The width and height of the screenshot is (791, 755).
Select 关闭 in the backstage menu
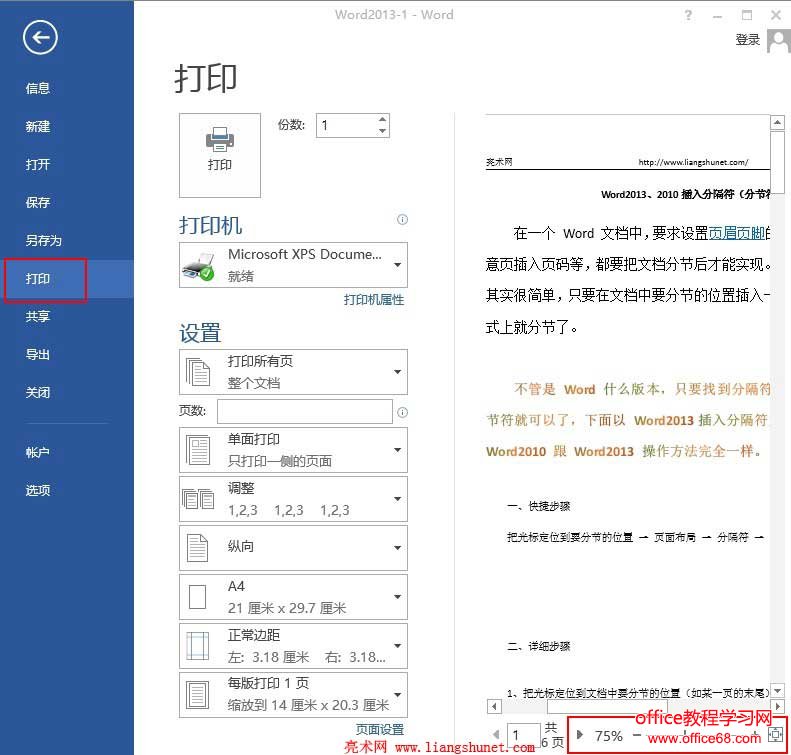pos(38,392)
